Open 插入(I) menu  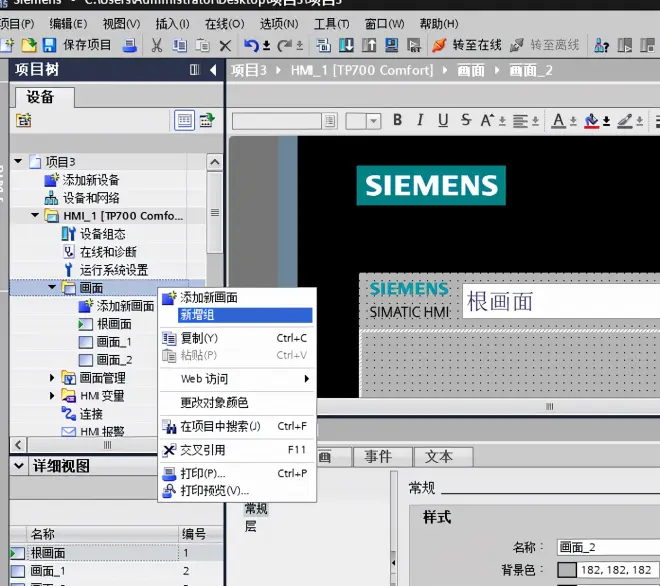[x=172, y=24]
